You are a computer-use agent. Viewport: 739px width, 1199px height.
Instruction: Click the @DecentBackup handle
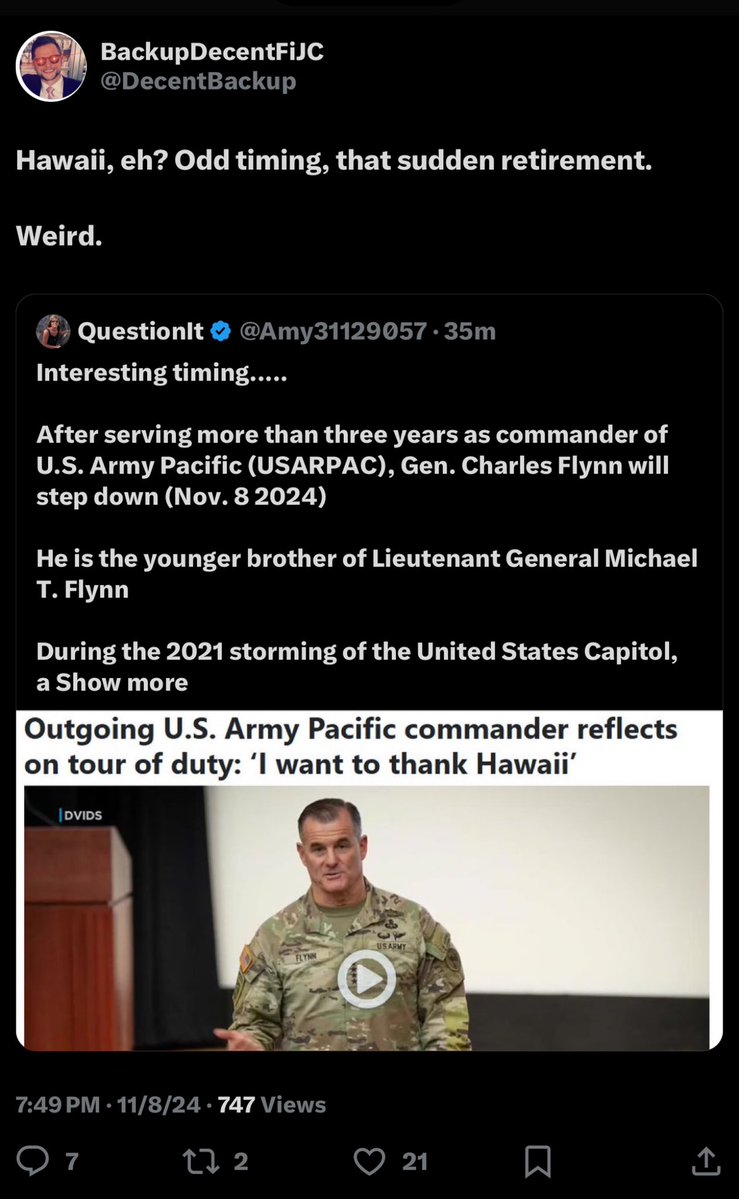coord(198,81)
